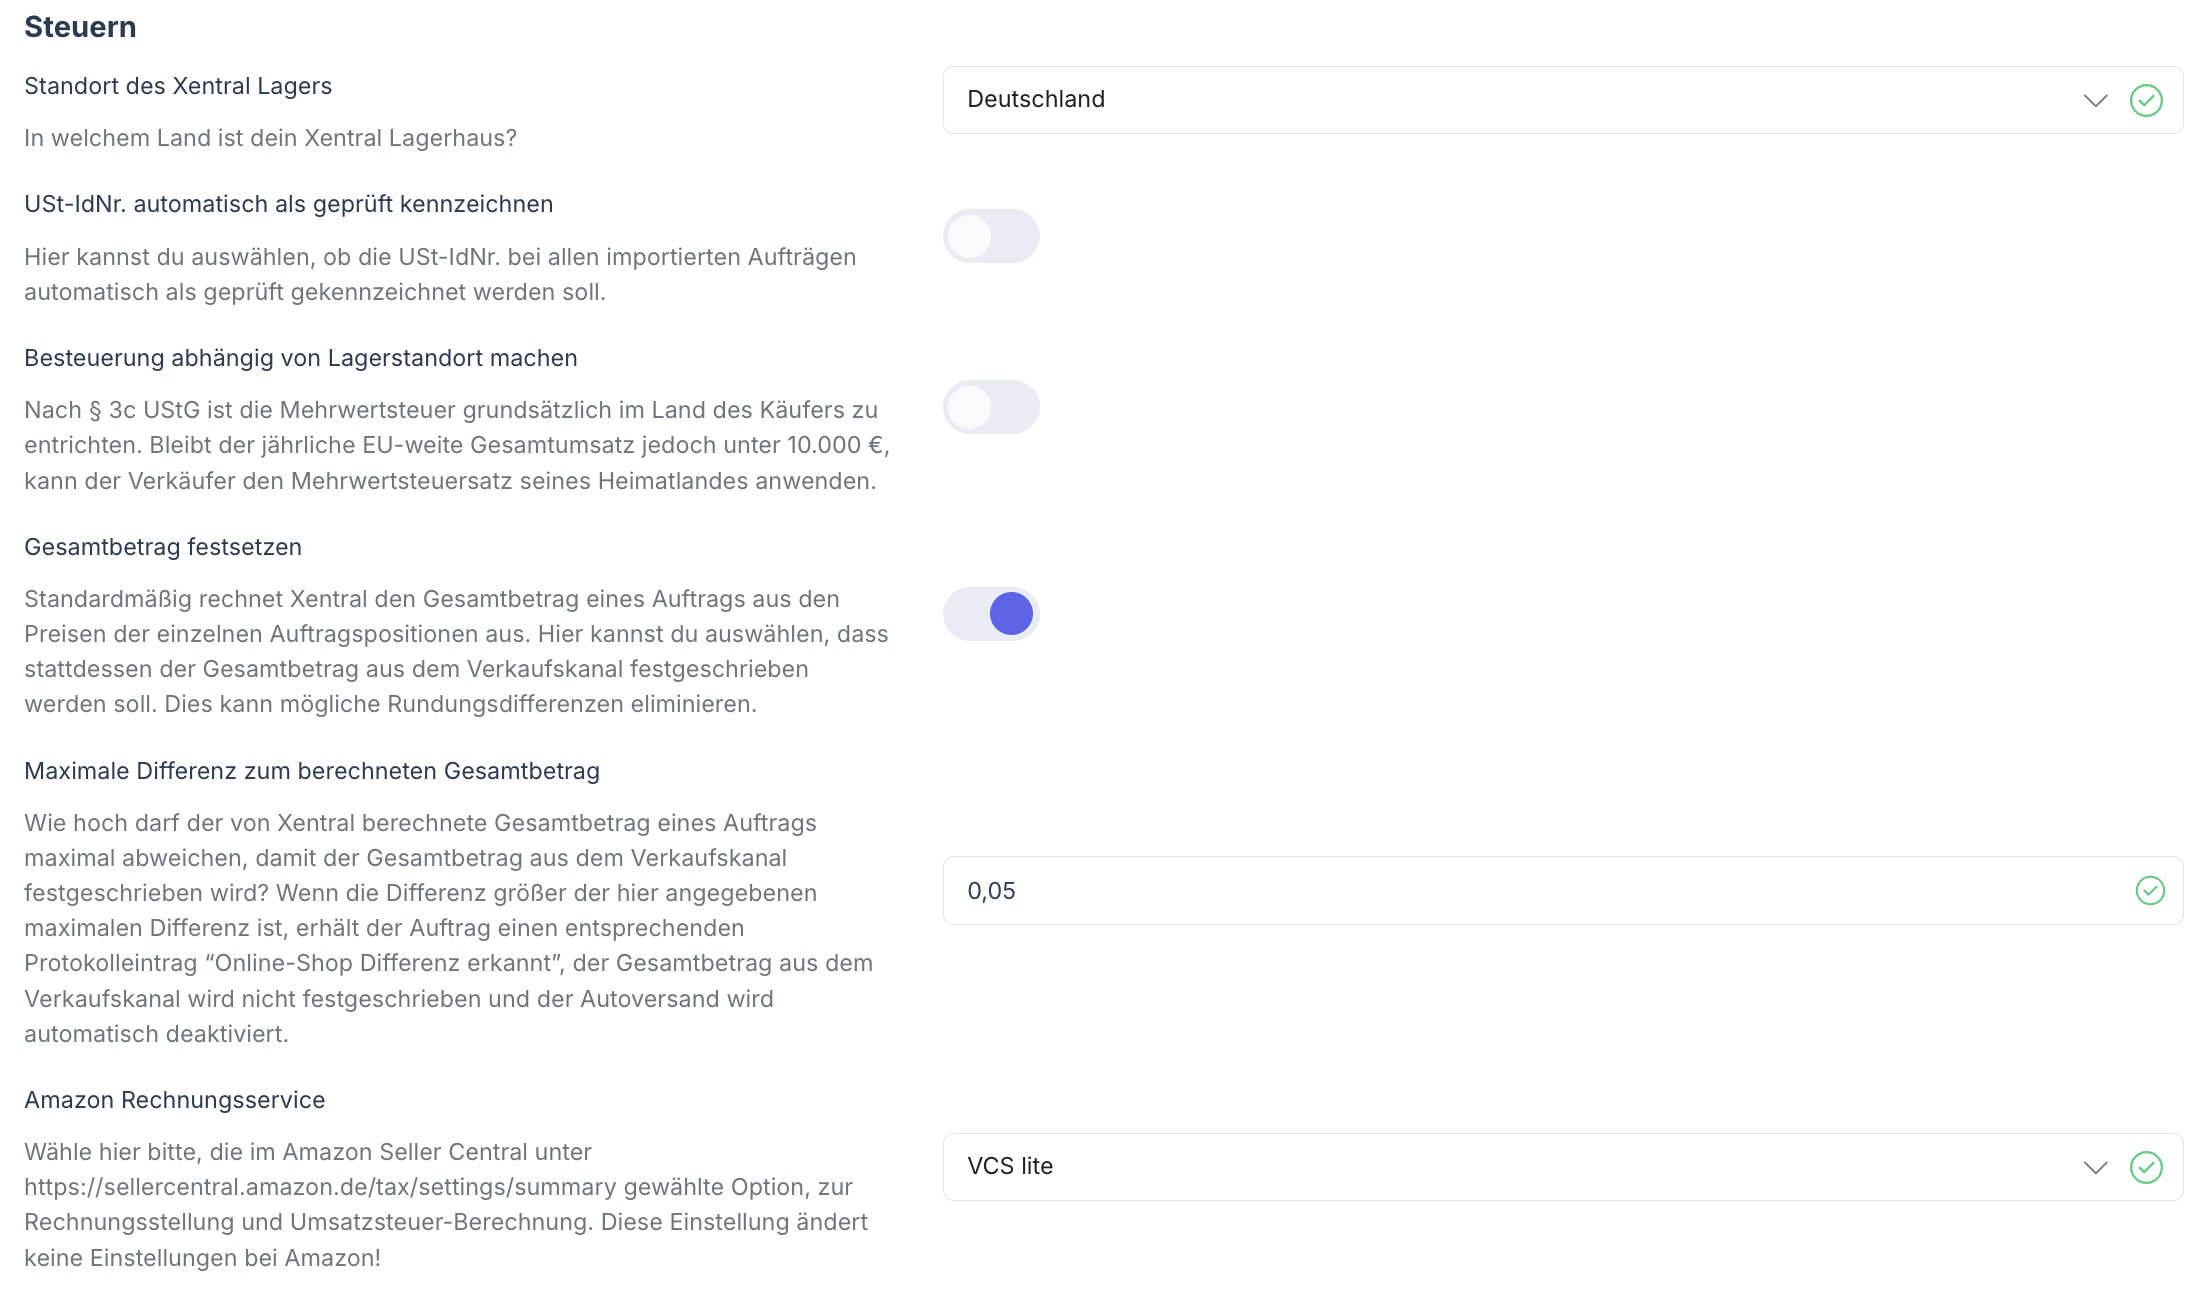Image resolution: width=2211 pixels, height=1289 pixels.
Task: Click 'Besteuerung abhängig von Lagerstandort machen' label
Action: coord(300,358)
